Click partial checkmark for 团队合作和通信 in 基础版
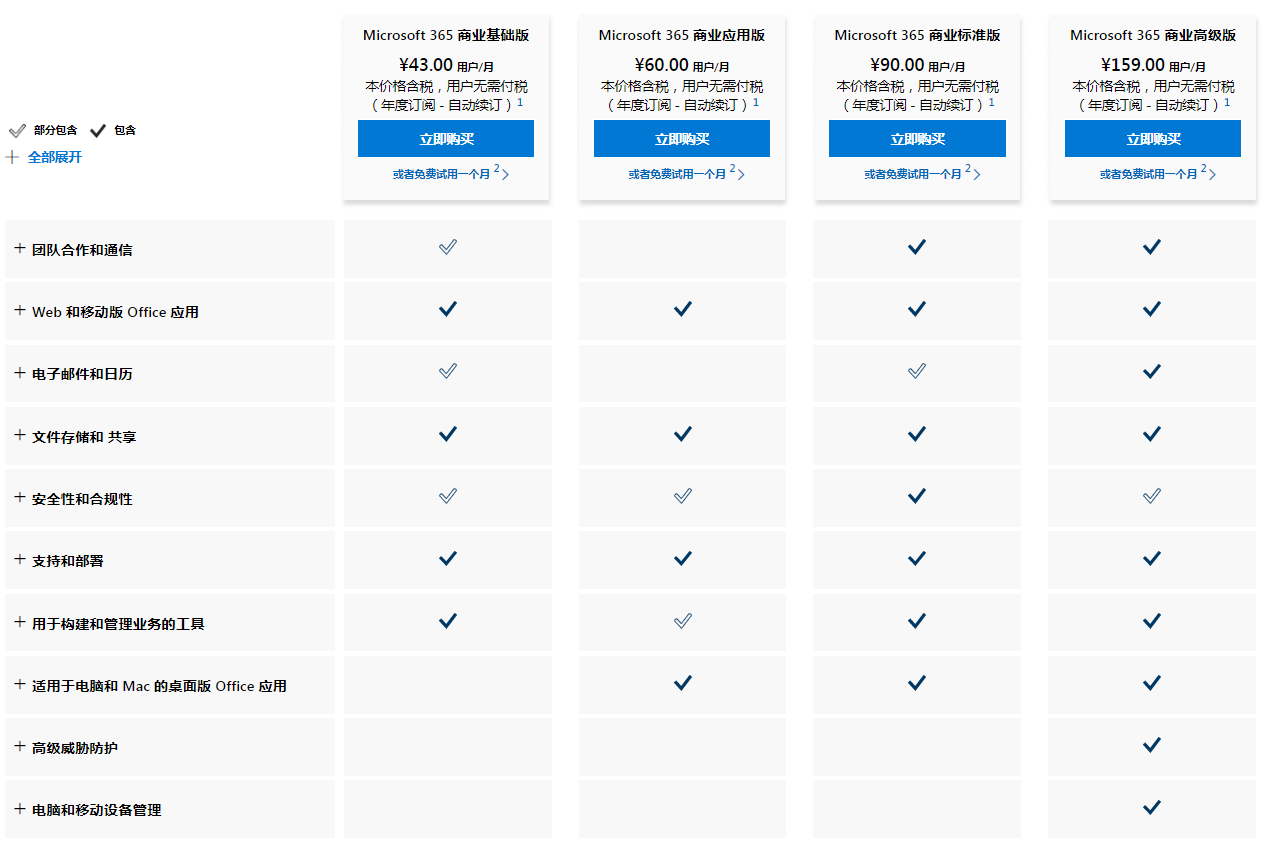 coord(448,247)
